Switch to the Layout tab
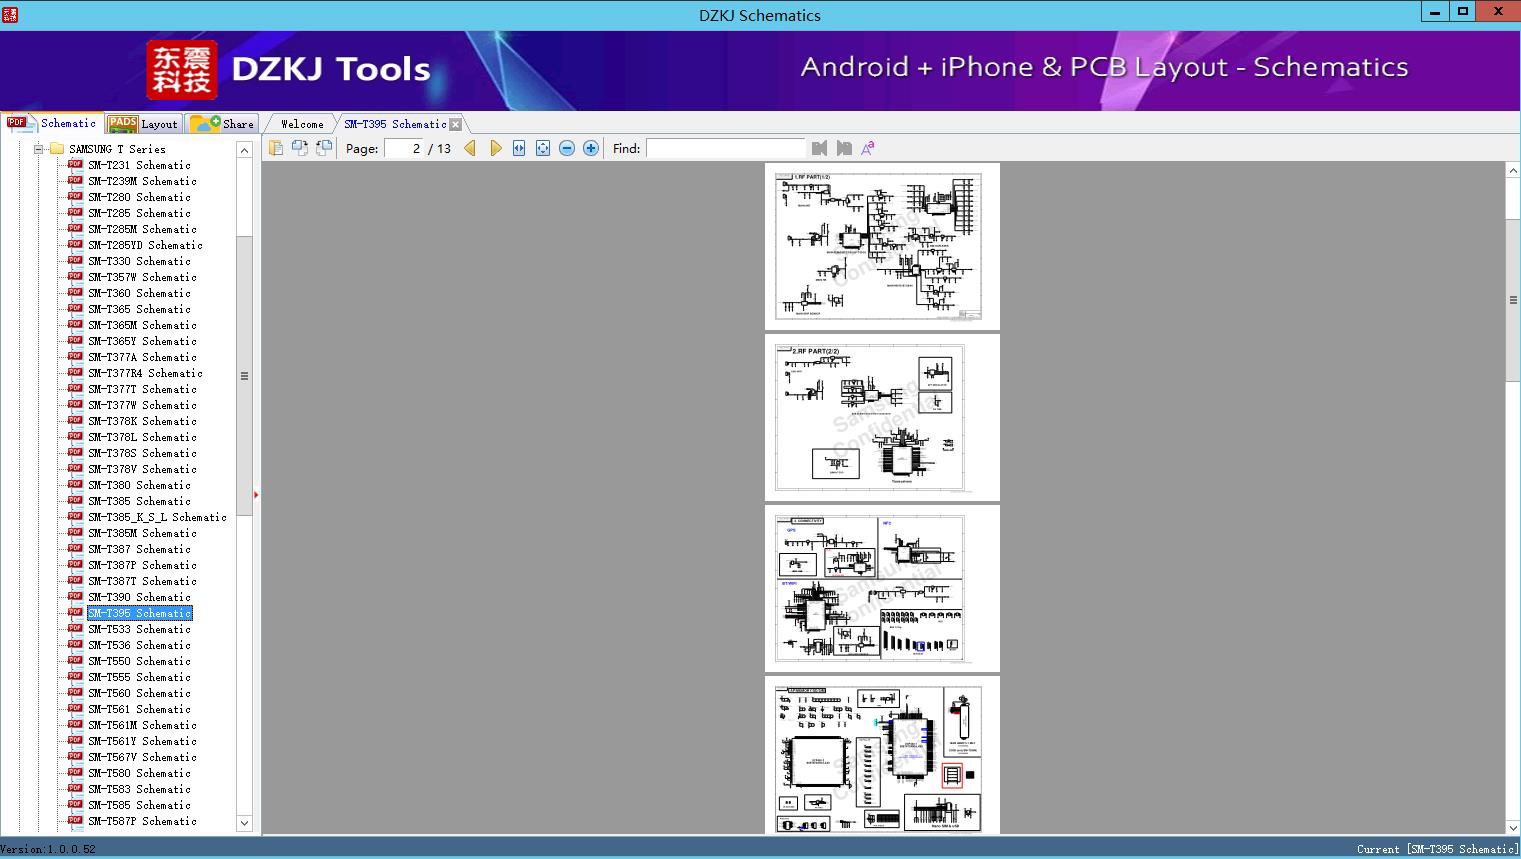The height and width of the screenshot is (859, 1521). click(143, 124)
